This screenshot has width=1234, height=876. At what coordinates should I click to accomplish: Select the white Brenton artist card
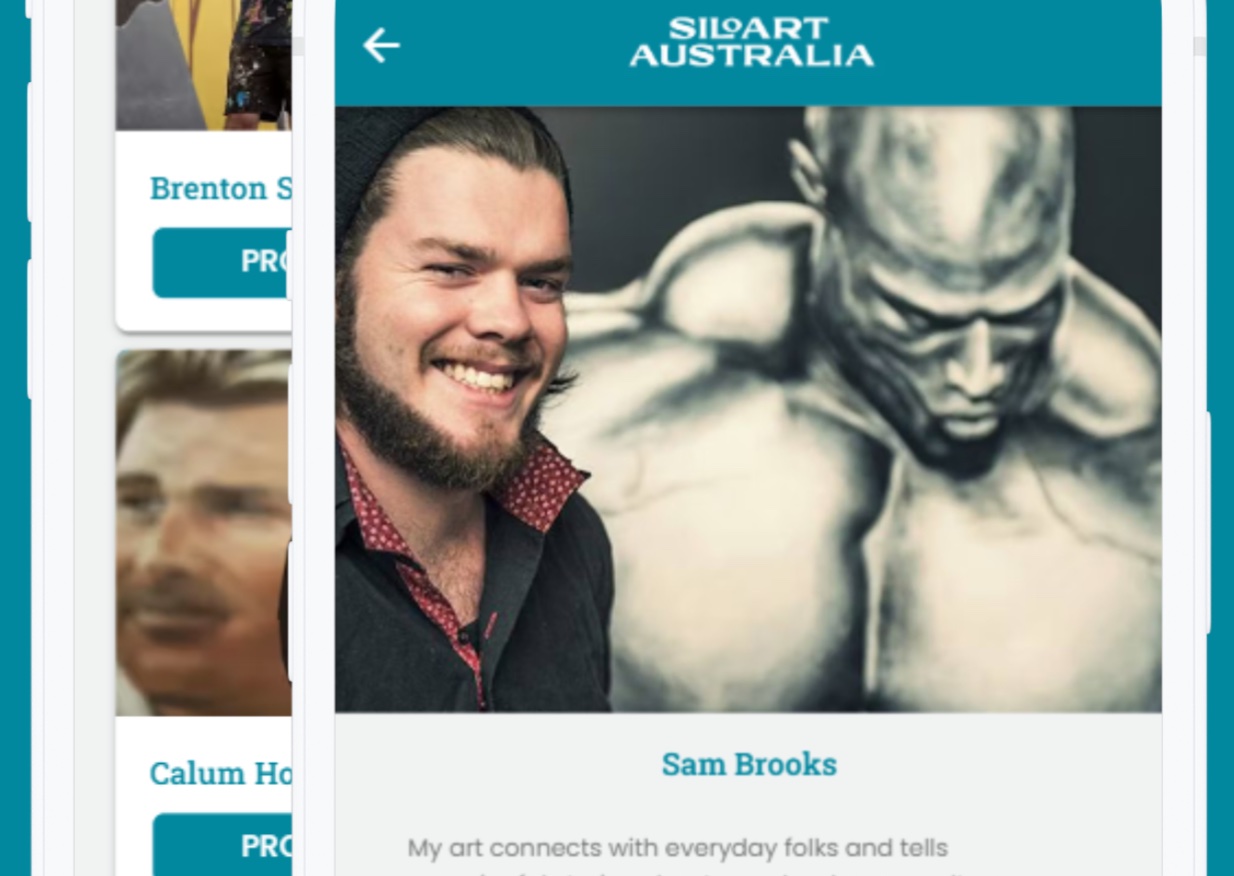(x=203, y=165)
